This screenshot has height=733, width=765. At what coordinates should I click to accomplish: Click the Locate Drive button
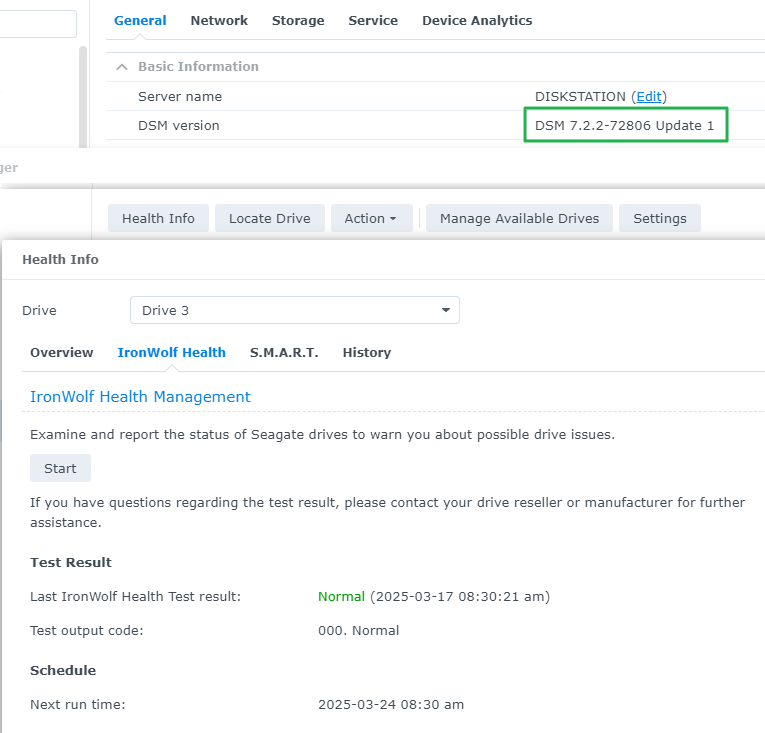click(x=269, y=218)
